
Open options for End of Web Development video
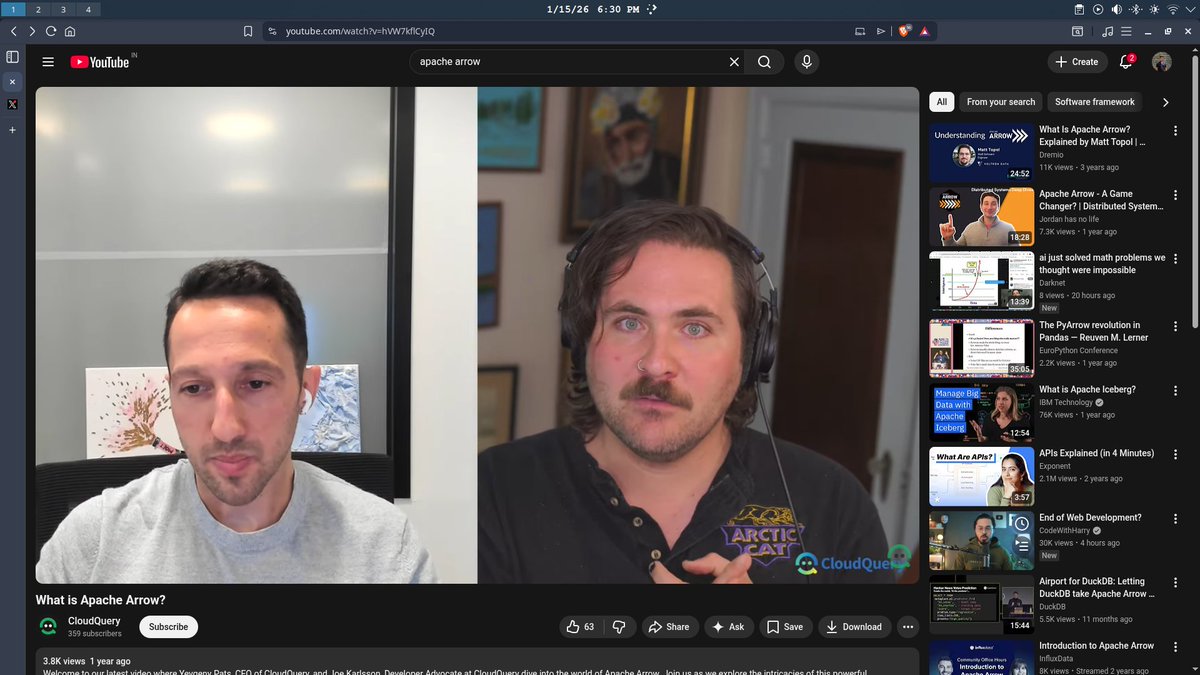click(1176, 519)
